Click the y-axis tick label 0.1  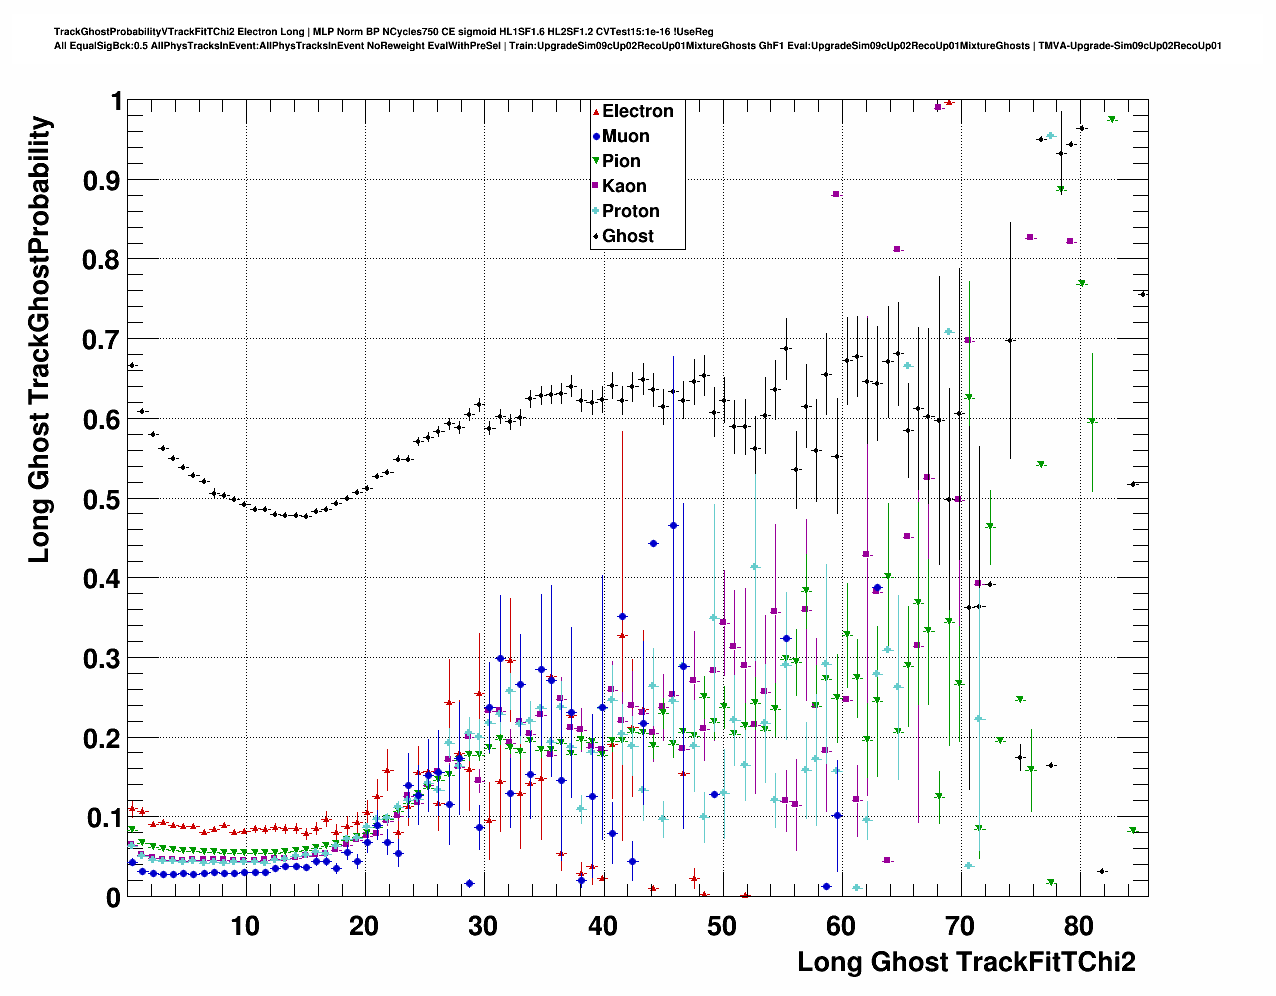pos(101,818)
